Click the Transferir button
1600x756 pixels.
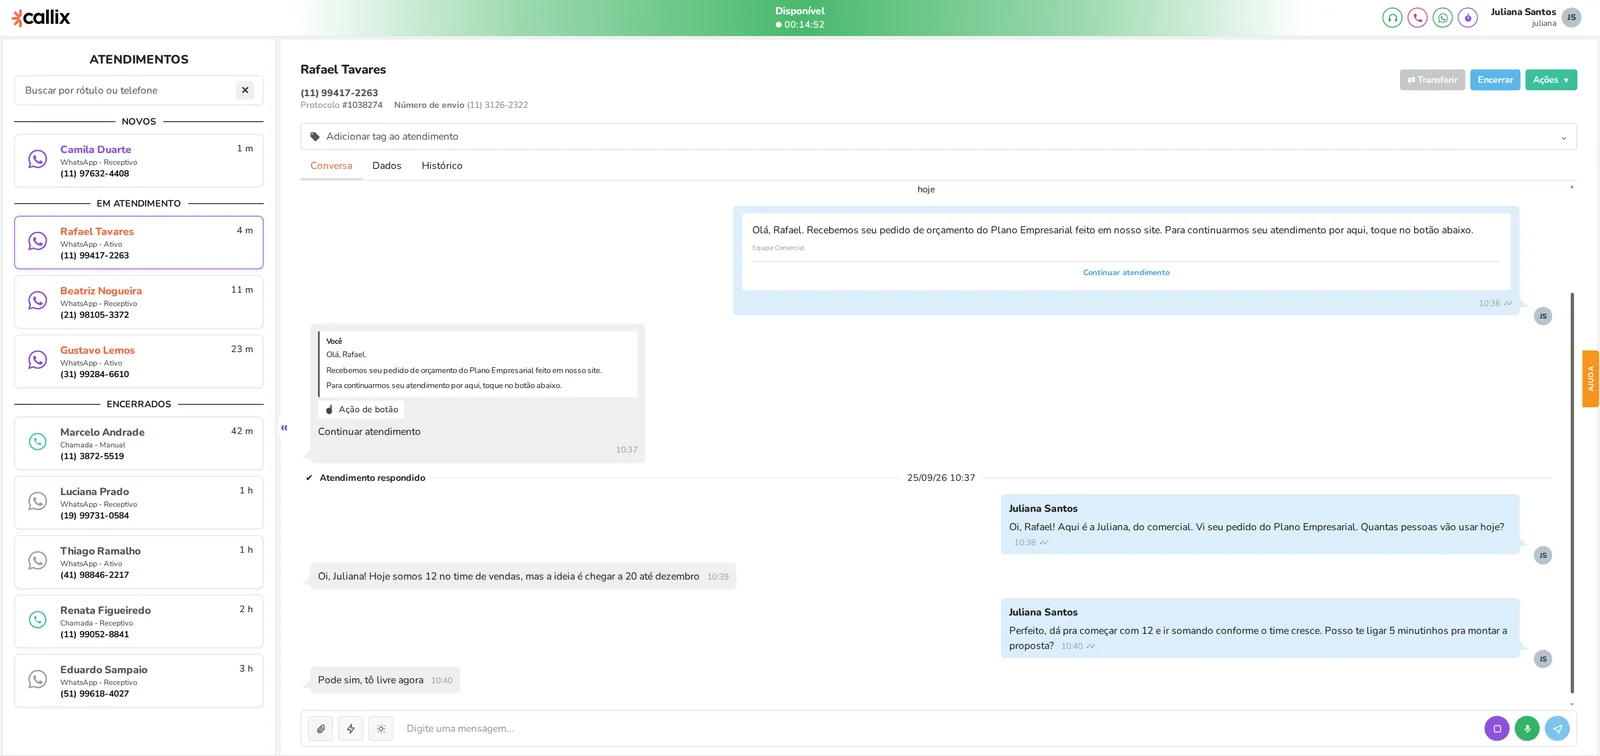coord(1432,80)
